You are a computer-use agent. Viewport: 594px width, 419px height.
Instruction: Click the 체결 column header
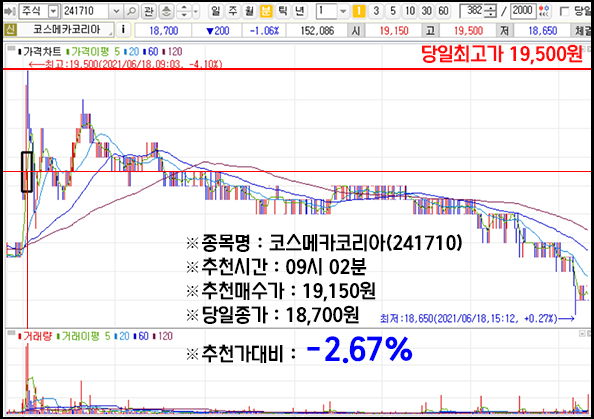[x=581, y=30]
